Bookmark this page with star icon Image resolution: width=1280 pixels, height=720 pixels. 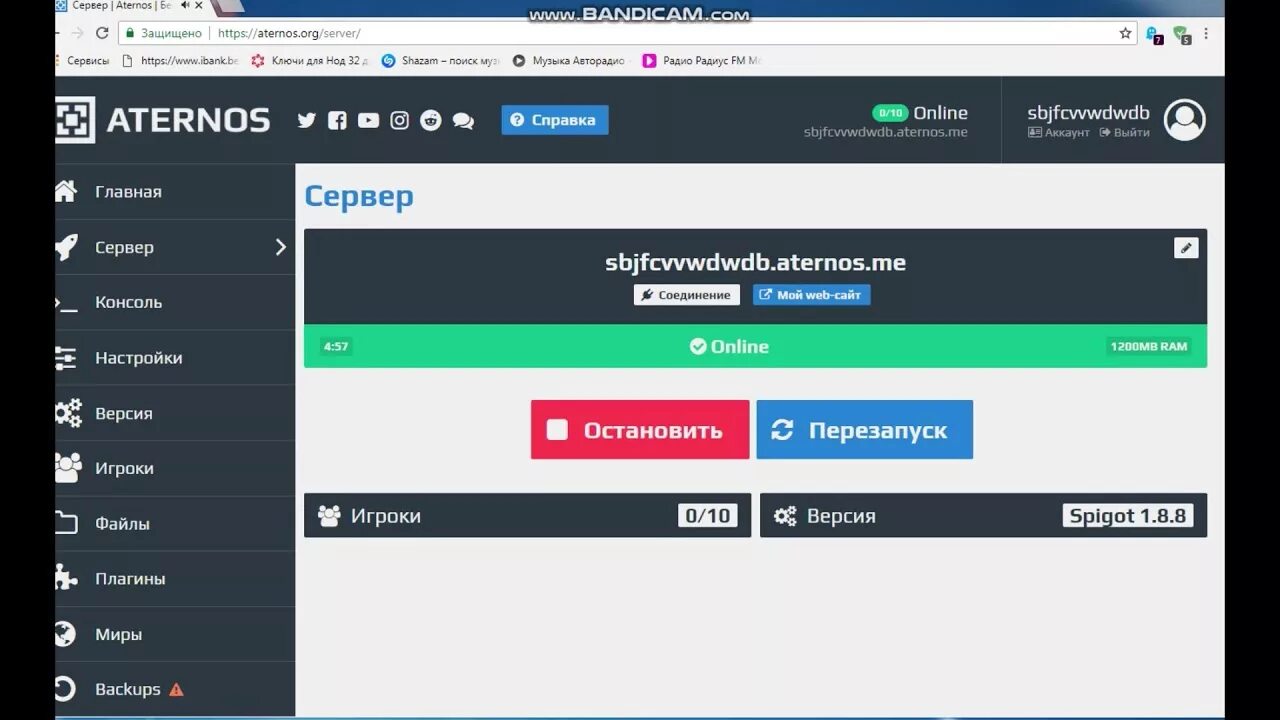point(1125,33)
